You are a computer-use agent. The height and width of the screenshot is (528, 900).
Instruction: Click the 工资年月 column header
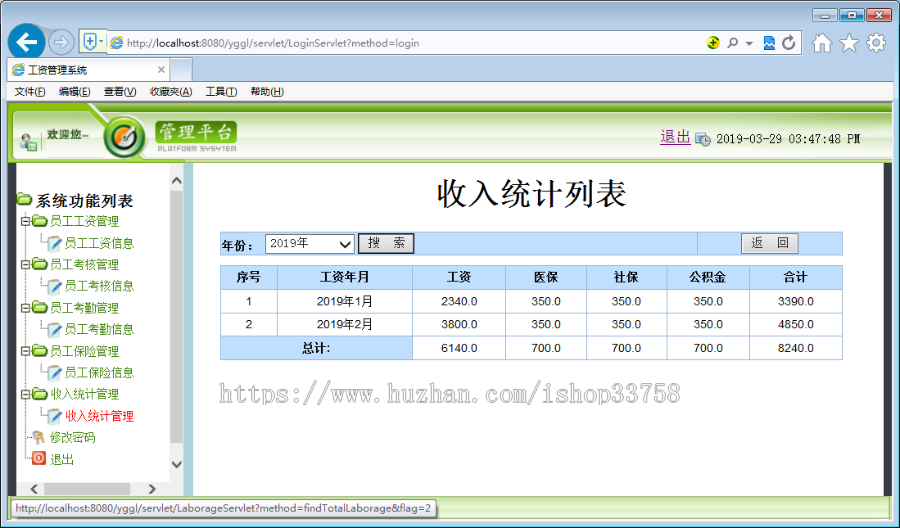(x=344, y=278)
